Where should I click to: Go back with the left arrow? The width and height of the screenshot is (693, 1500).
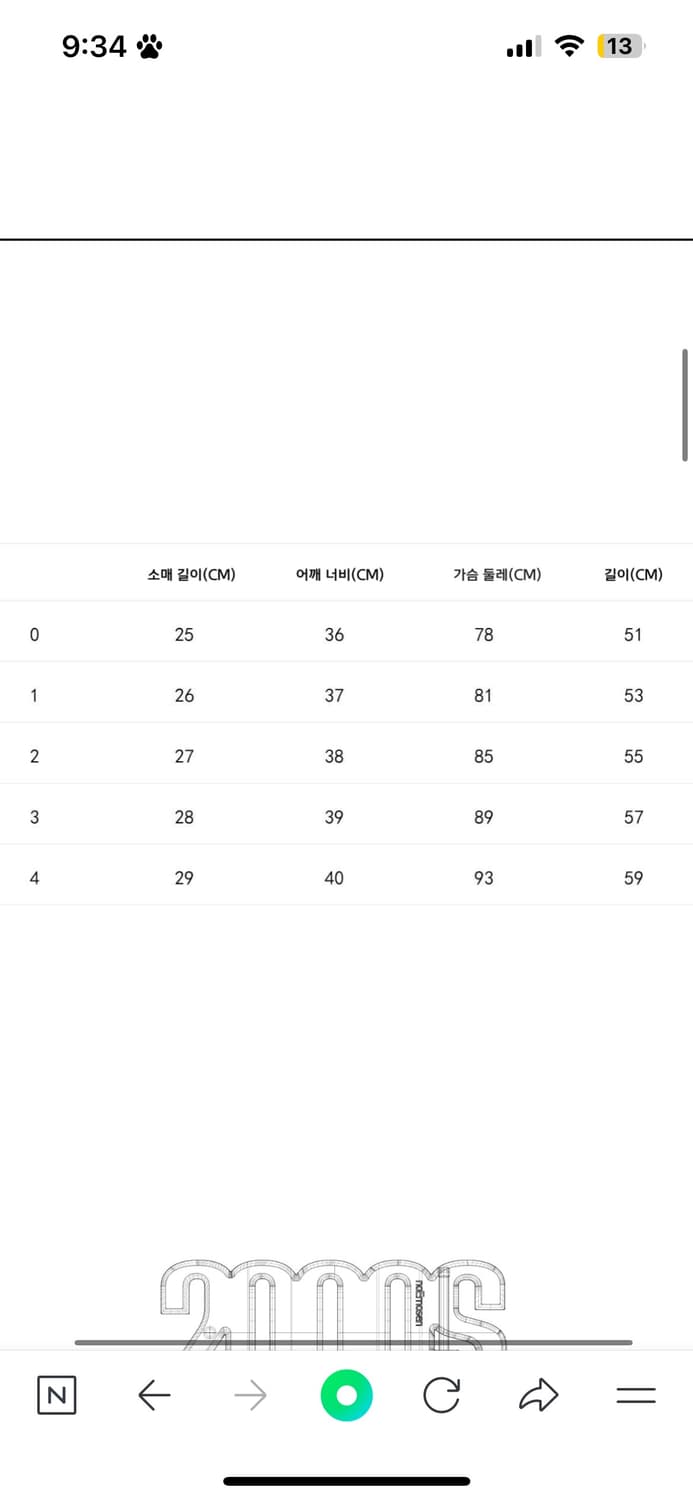pos(154,1395)
